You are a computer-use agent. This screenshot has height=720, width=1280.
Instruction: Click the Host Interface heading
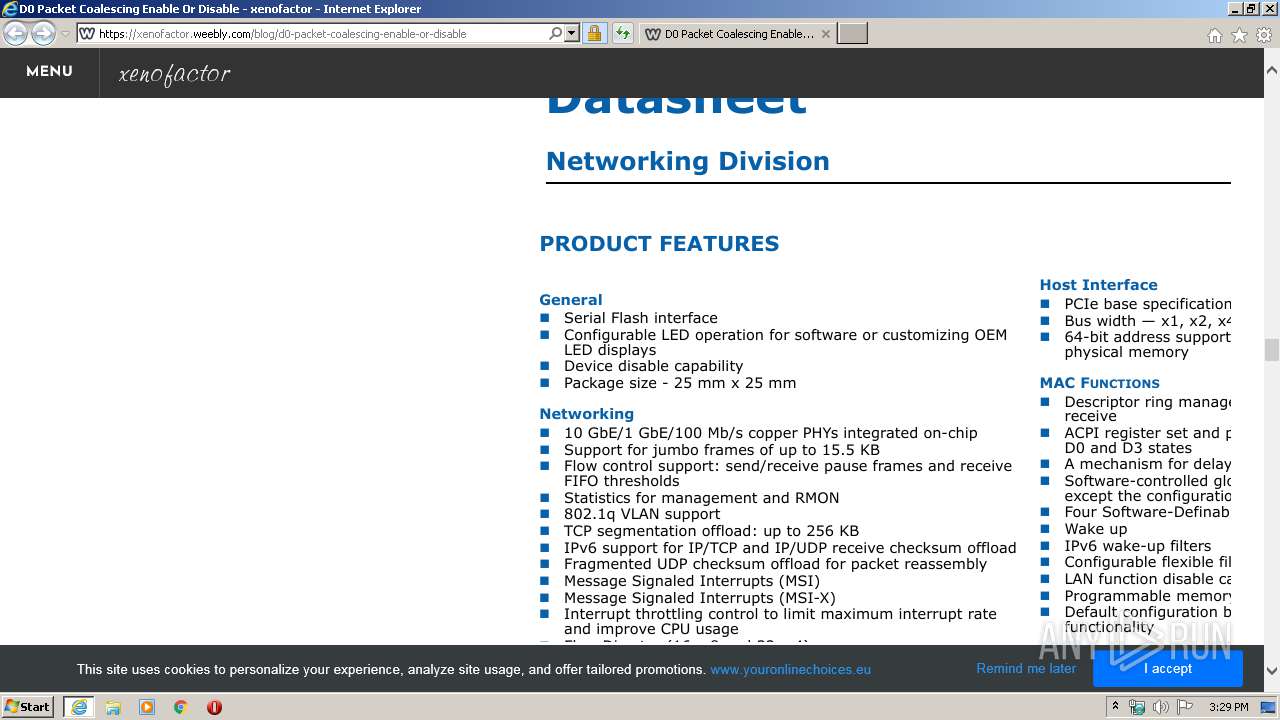[x=1098, y=285]
